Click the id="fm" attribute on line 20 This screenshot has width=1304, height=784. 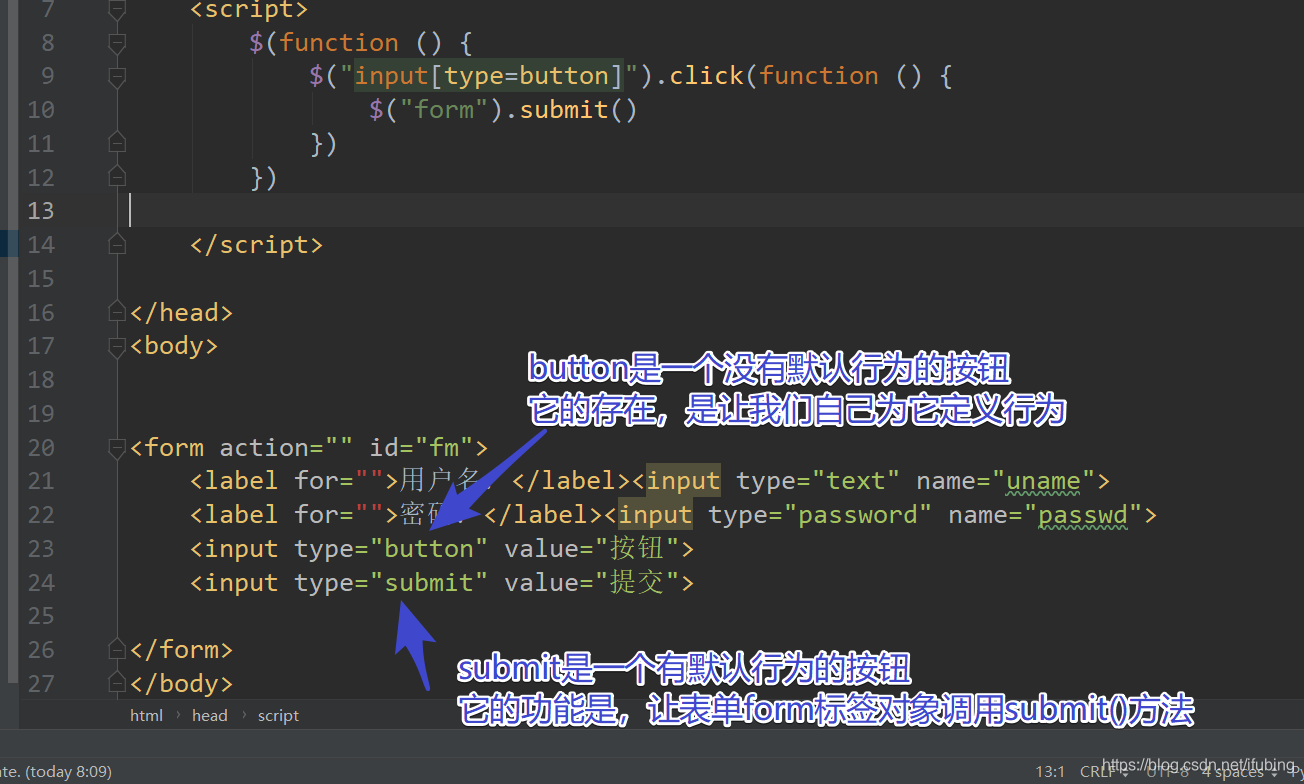[422, 448]
